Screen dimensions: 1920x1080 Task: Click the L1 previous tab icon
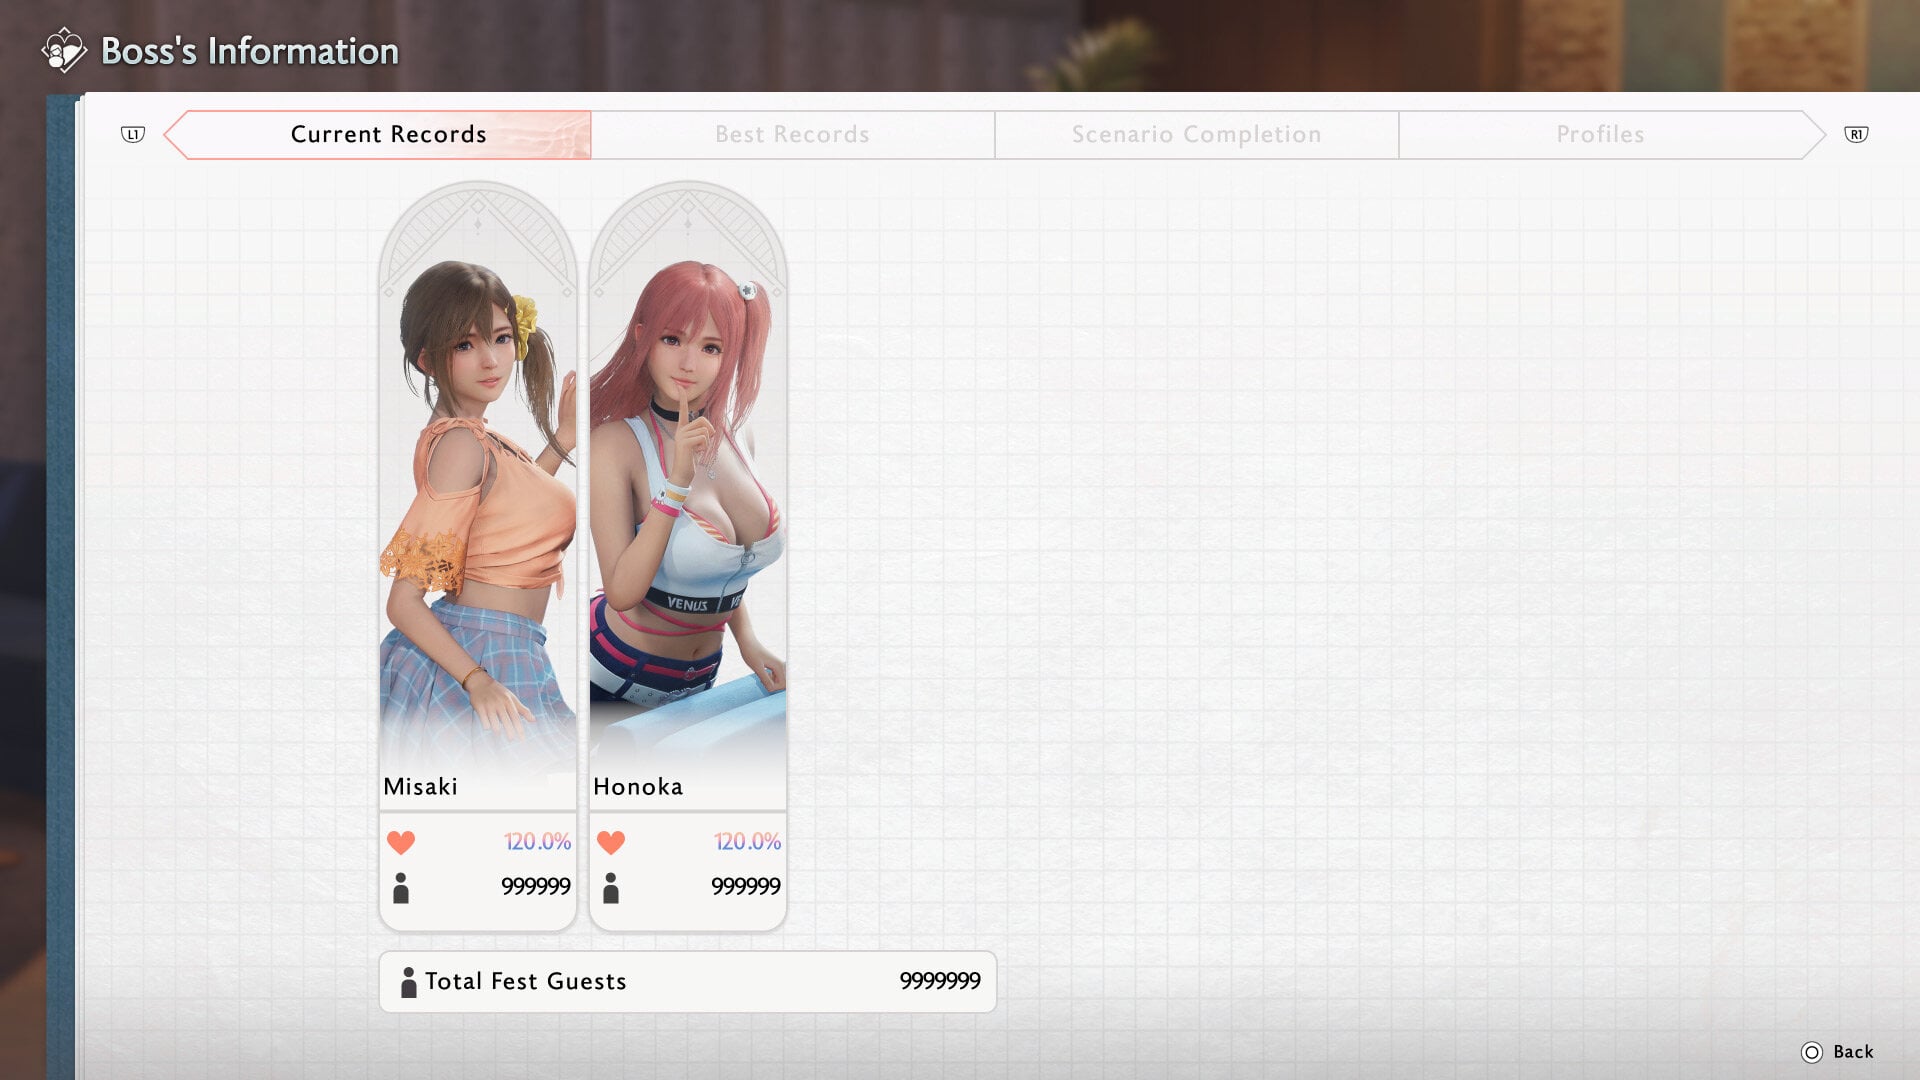pos(133,134)
